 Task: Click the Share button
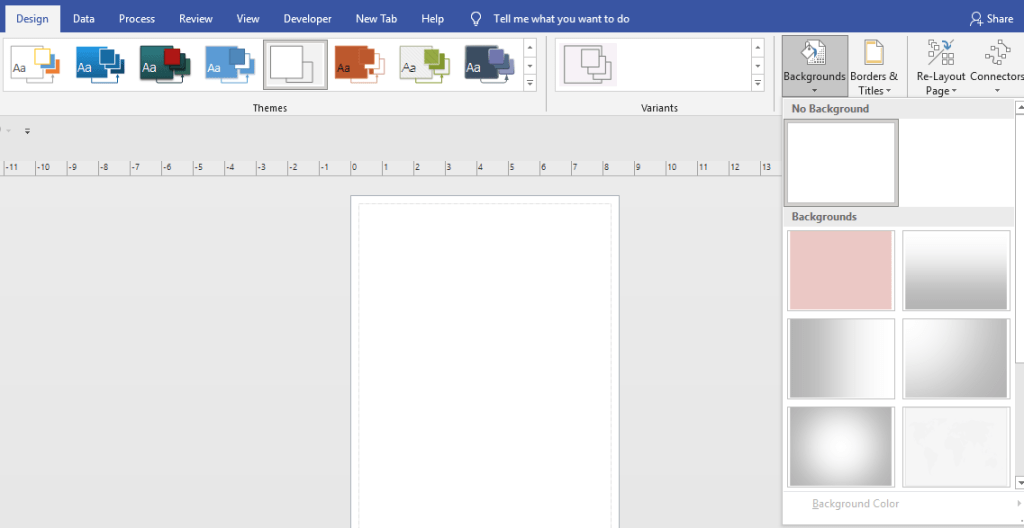(991, 19)
